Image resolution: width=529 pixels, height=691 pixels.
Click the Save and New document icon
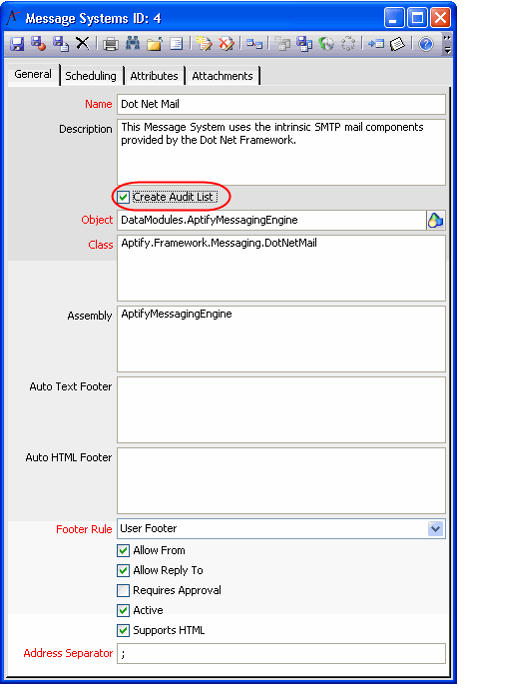coord(61,44)
